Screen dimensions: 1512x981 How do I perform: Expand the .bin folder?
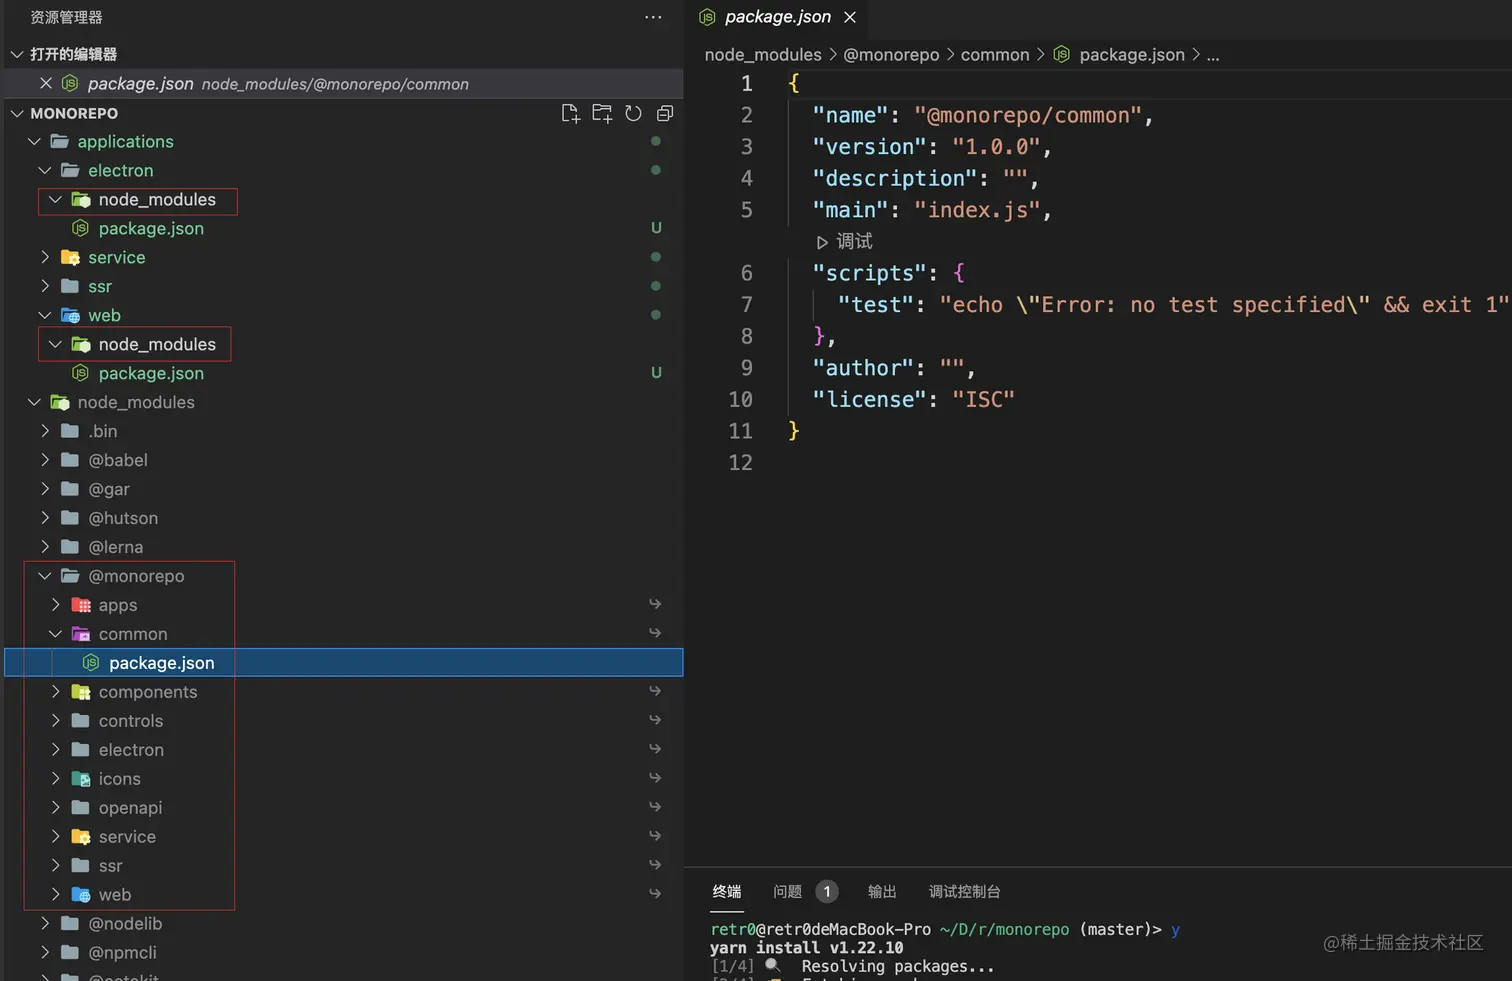tap(45, 431)
